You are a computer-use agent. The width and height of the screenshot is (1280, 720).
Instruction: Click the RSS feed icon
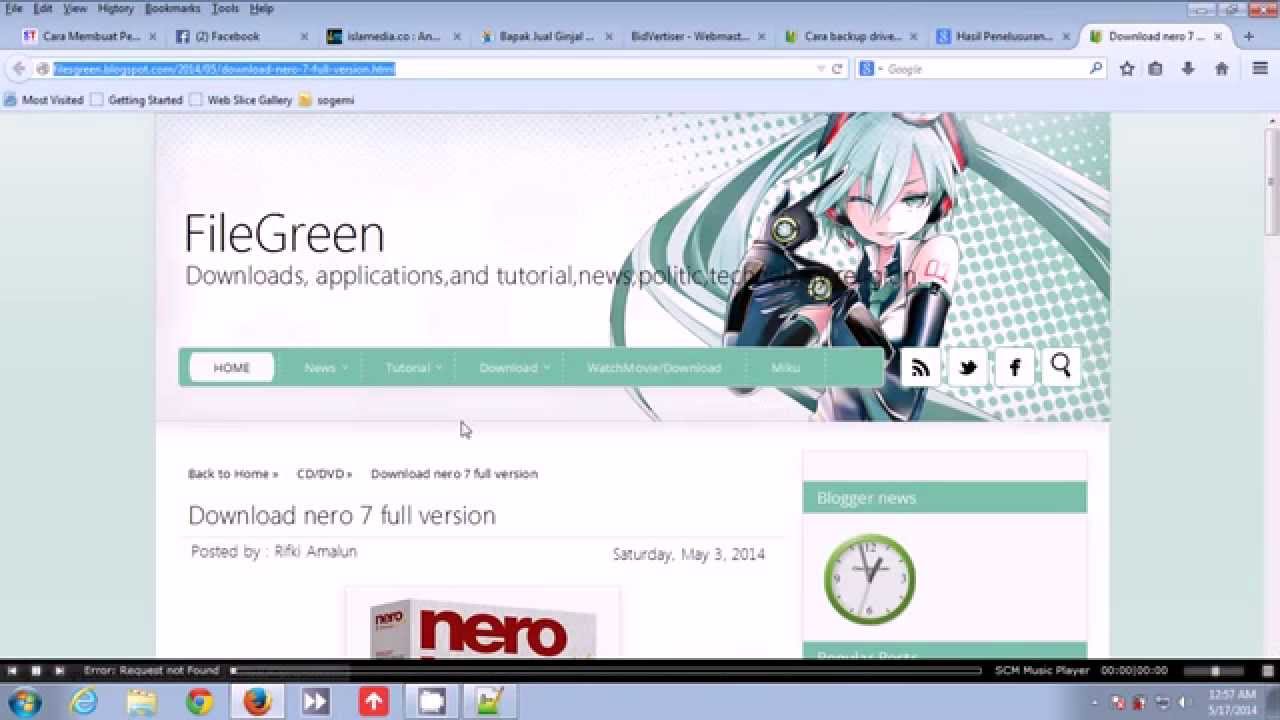click(x=920, y=367)
